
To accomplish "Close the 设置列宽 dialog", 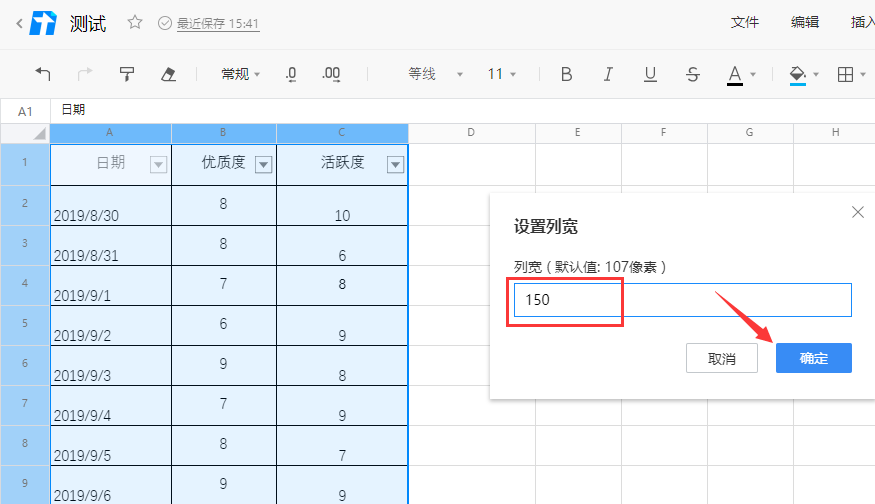I will click(x=858, y=212).
